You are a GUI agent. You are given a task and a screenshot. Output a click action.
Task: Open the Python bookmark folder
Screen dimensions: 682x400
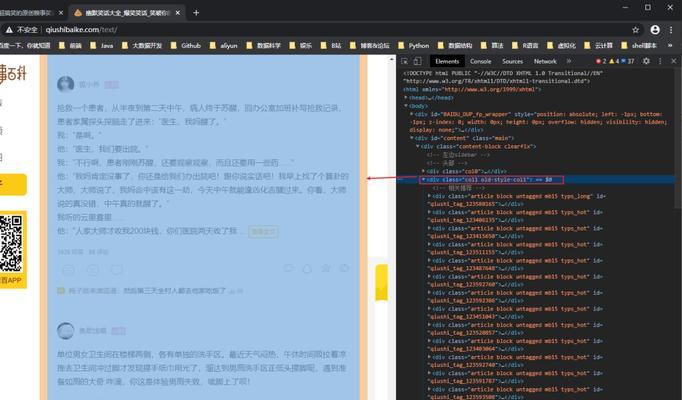pos(414,45)
